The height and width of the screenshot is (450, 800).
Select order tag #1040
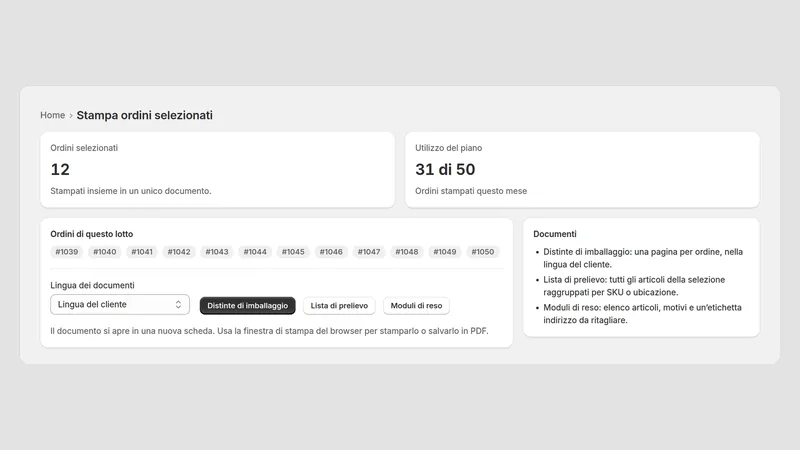105,252
